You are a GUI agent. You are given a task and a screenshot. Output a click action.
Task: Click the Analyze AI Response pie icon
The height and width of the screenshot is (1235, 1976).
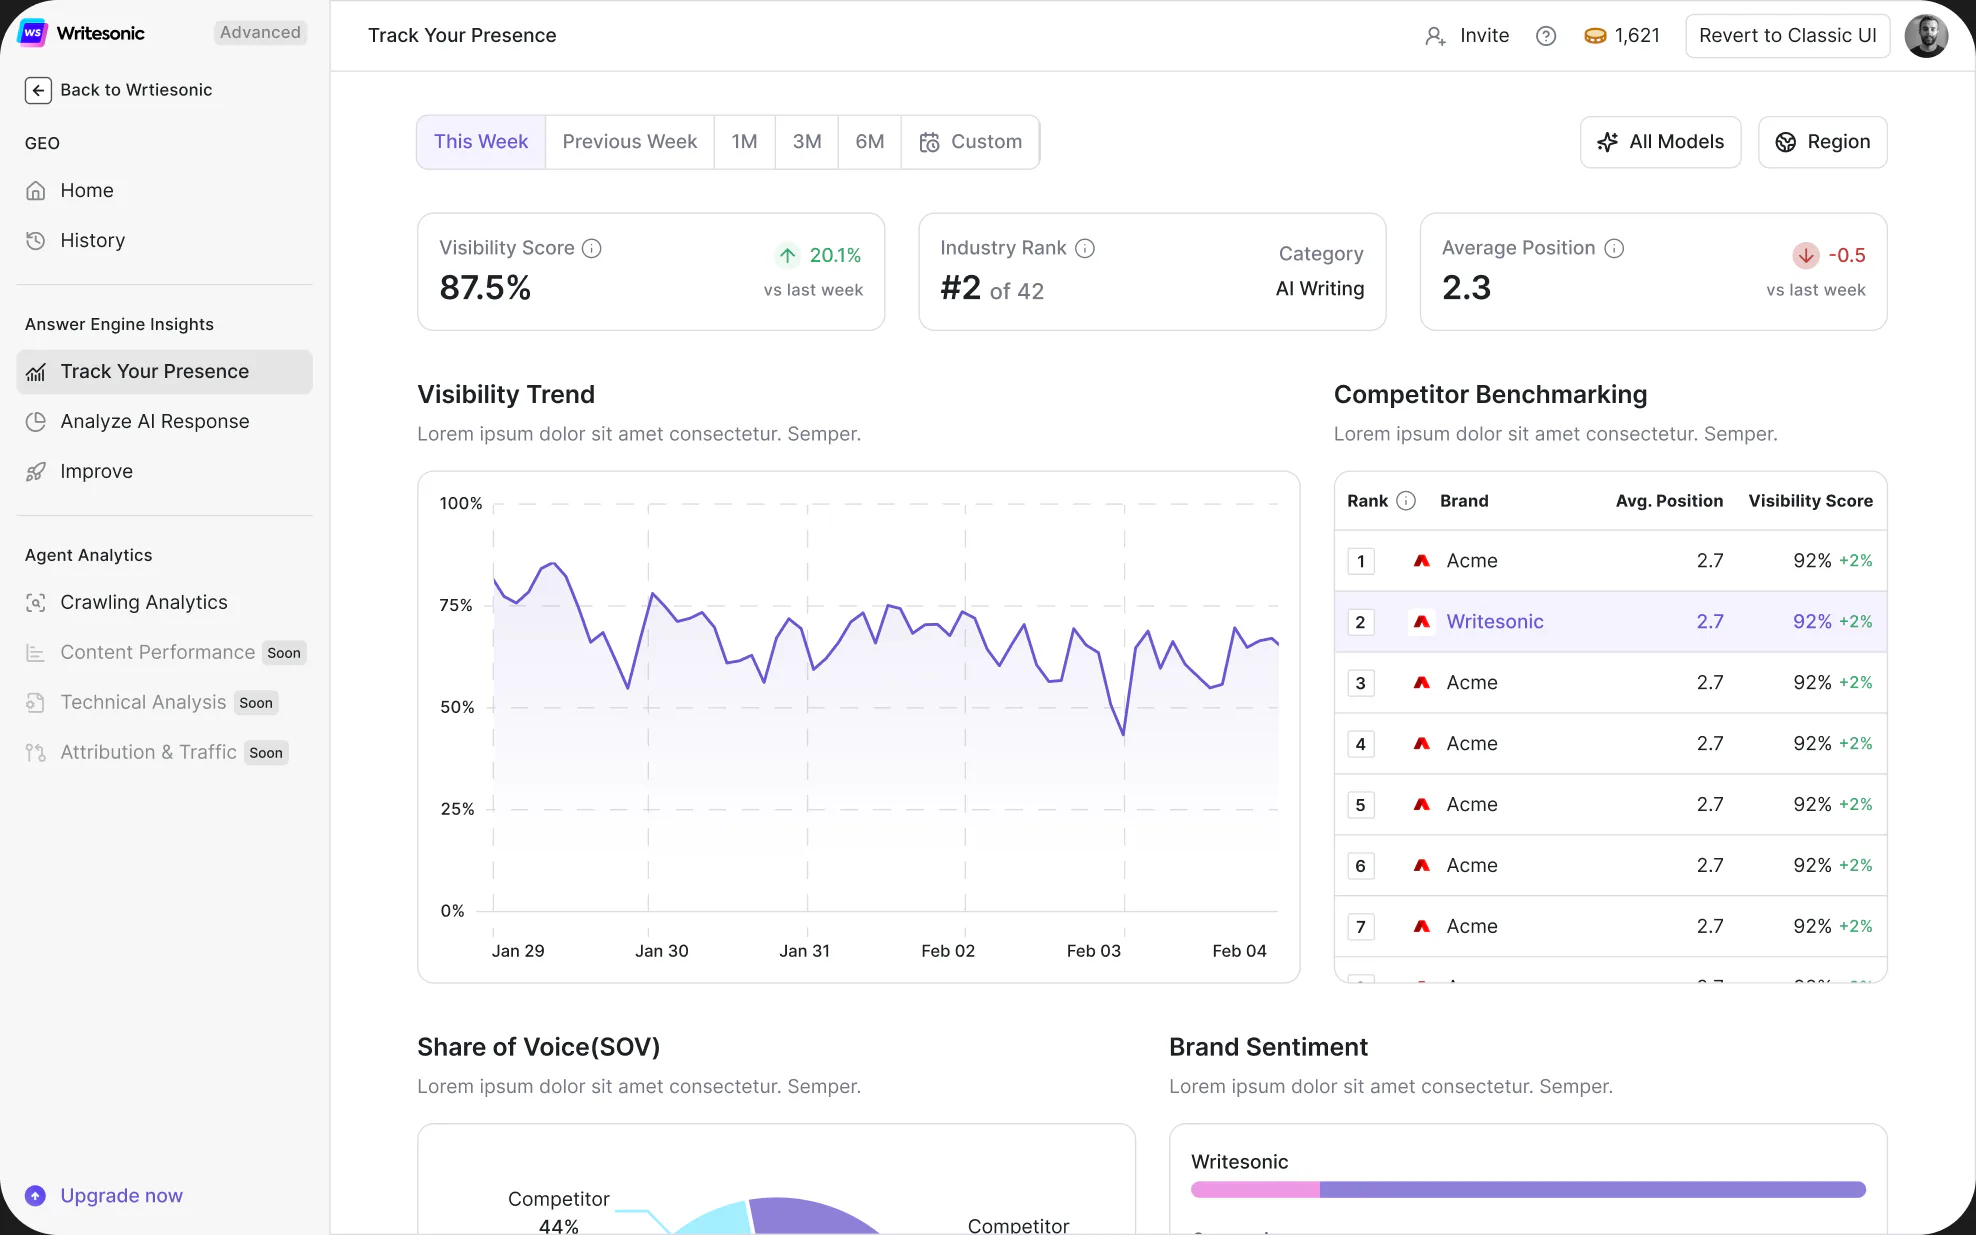click(x=36, y=422)
